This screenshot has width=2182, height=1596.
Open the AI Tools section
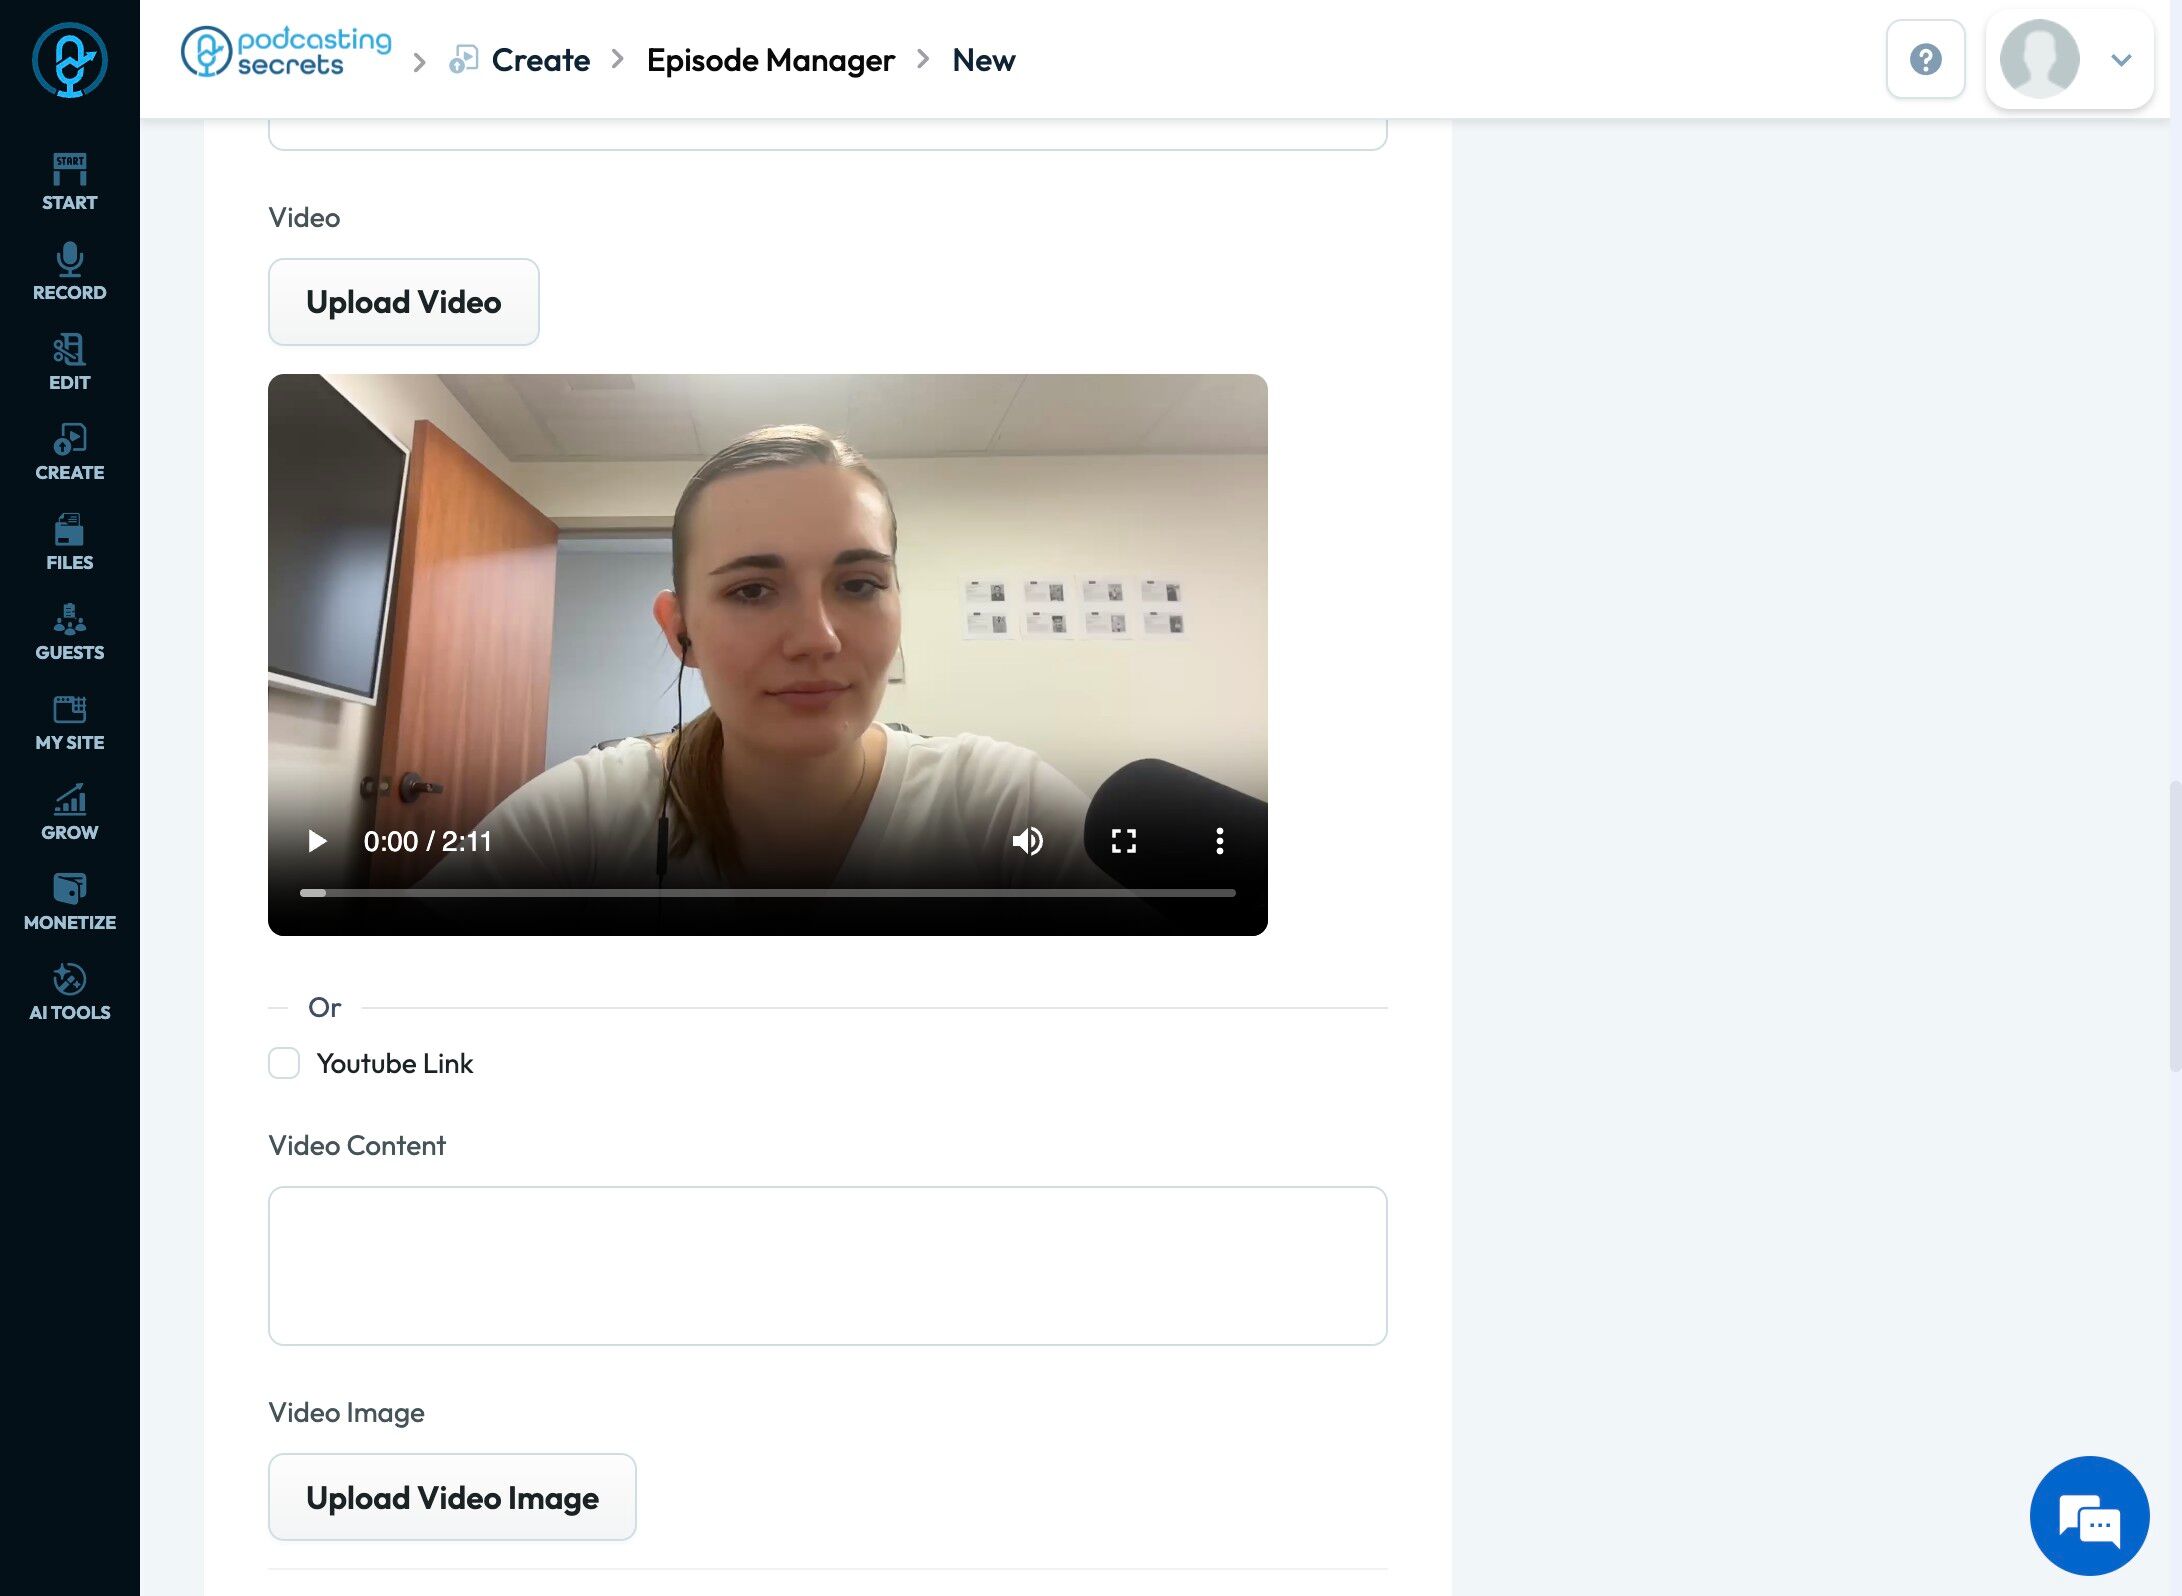point(69,992)
